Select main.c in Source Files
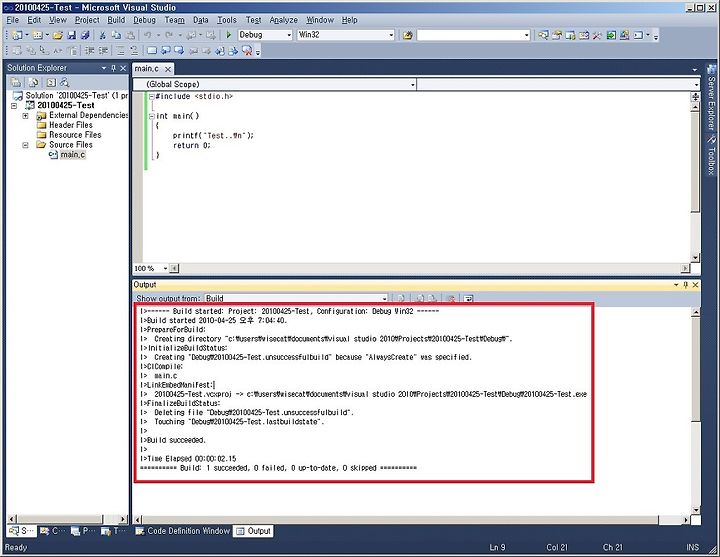Viewport: 720px width, 557px height. (x=73, y=155)
